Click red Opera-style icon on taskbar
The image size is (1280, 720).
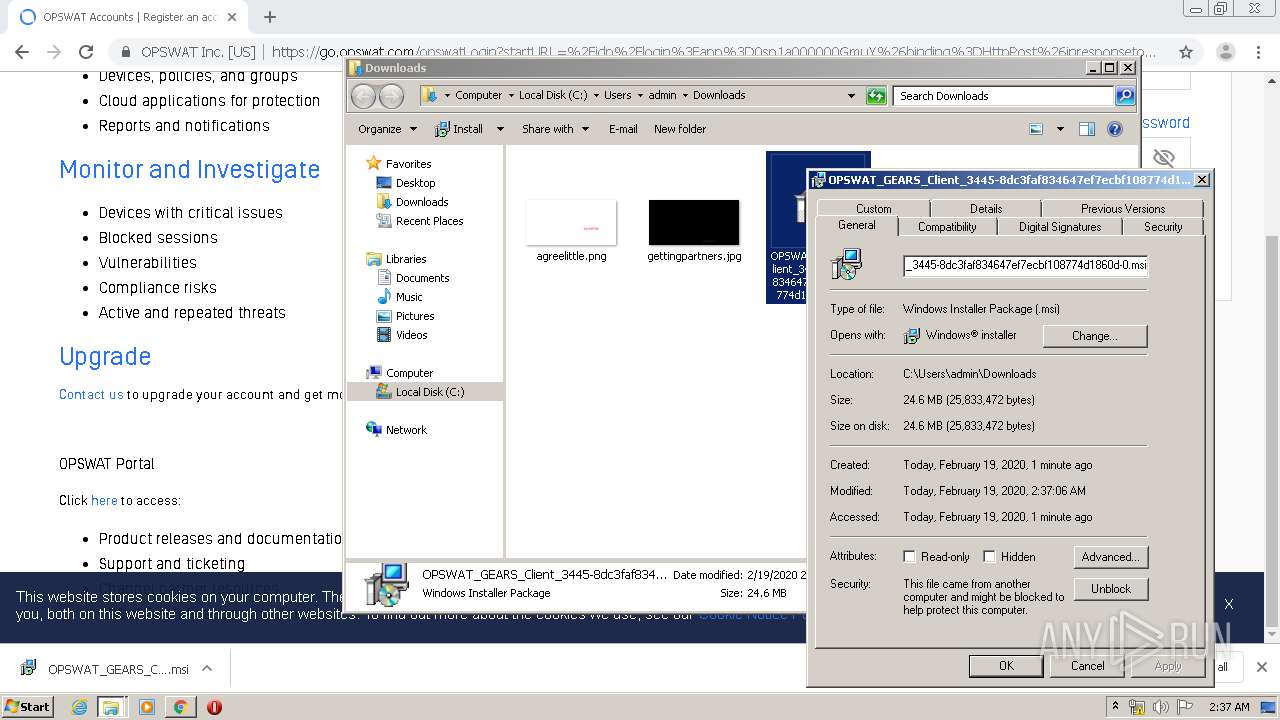[214, 707]
